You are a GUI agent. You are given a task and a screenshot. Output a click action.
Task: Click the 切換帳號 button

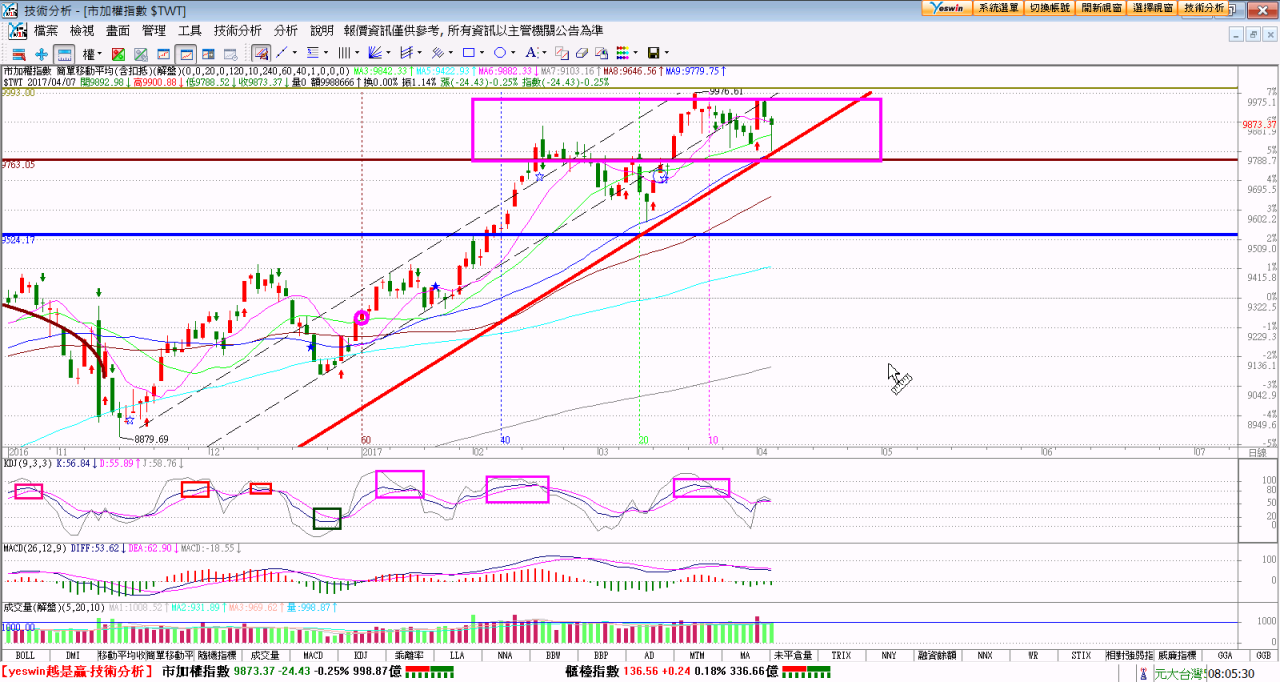[x=1049, y=7]
